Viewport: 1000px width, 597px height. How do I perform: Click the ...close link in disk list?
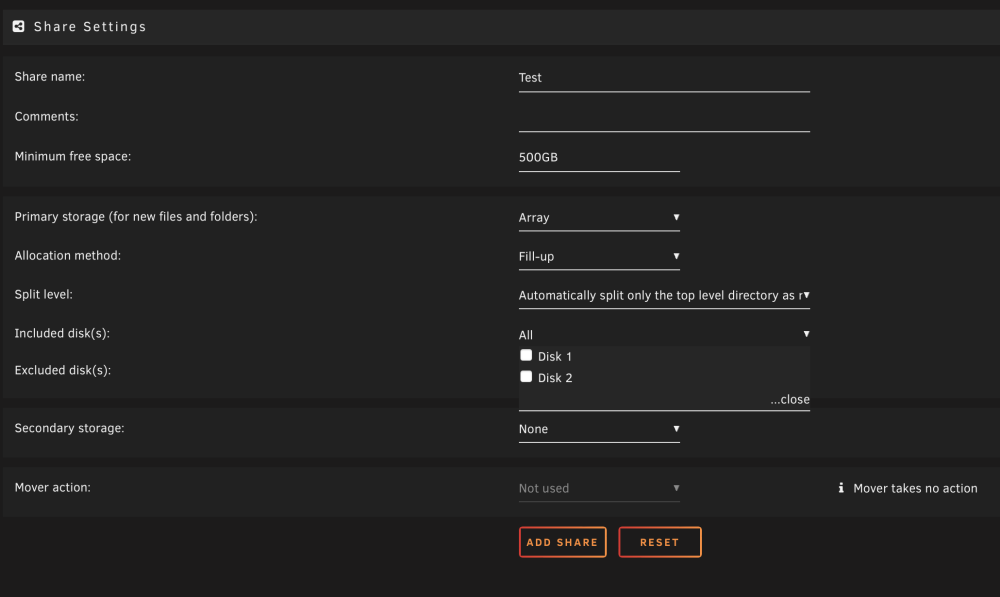pos(790,399)
